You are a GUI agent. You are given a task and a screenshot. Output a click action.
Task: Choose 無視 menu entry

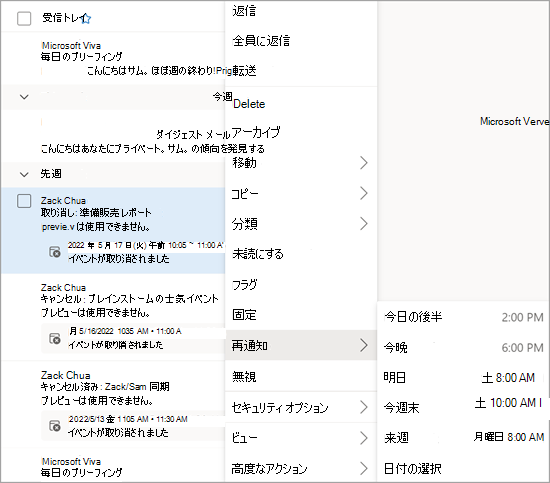tap(301, 377)
